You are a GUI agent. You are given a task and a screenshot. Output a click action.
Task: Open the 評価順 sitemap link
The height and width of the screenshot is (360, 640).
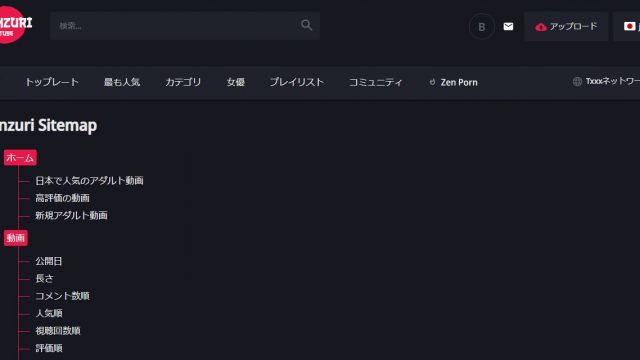tap(49, 348)
